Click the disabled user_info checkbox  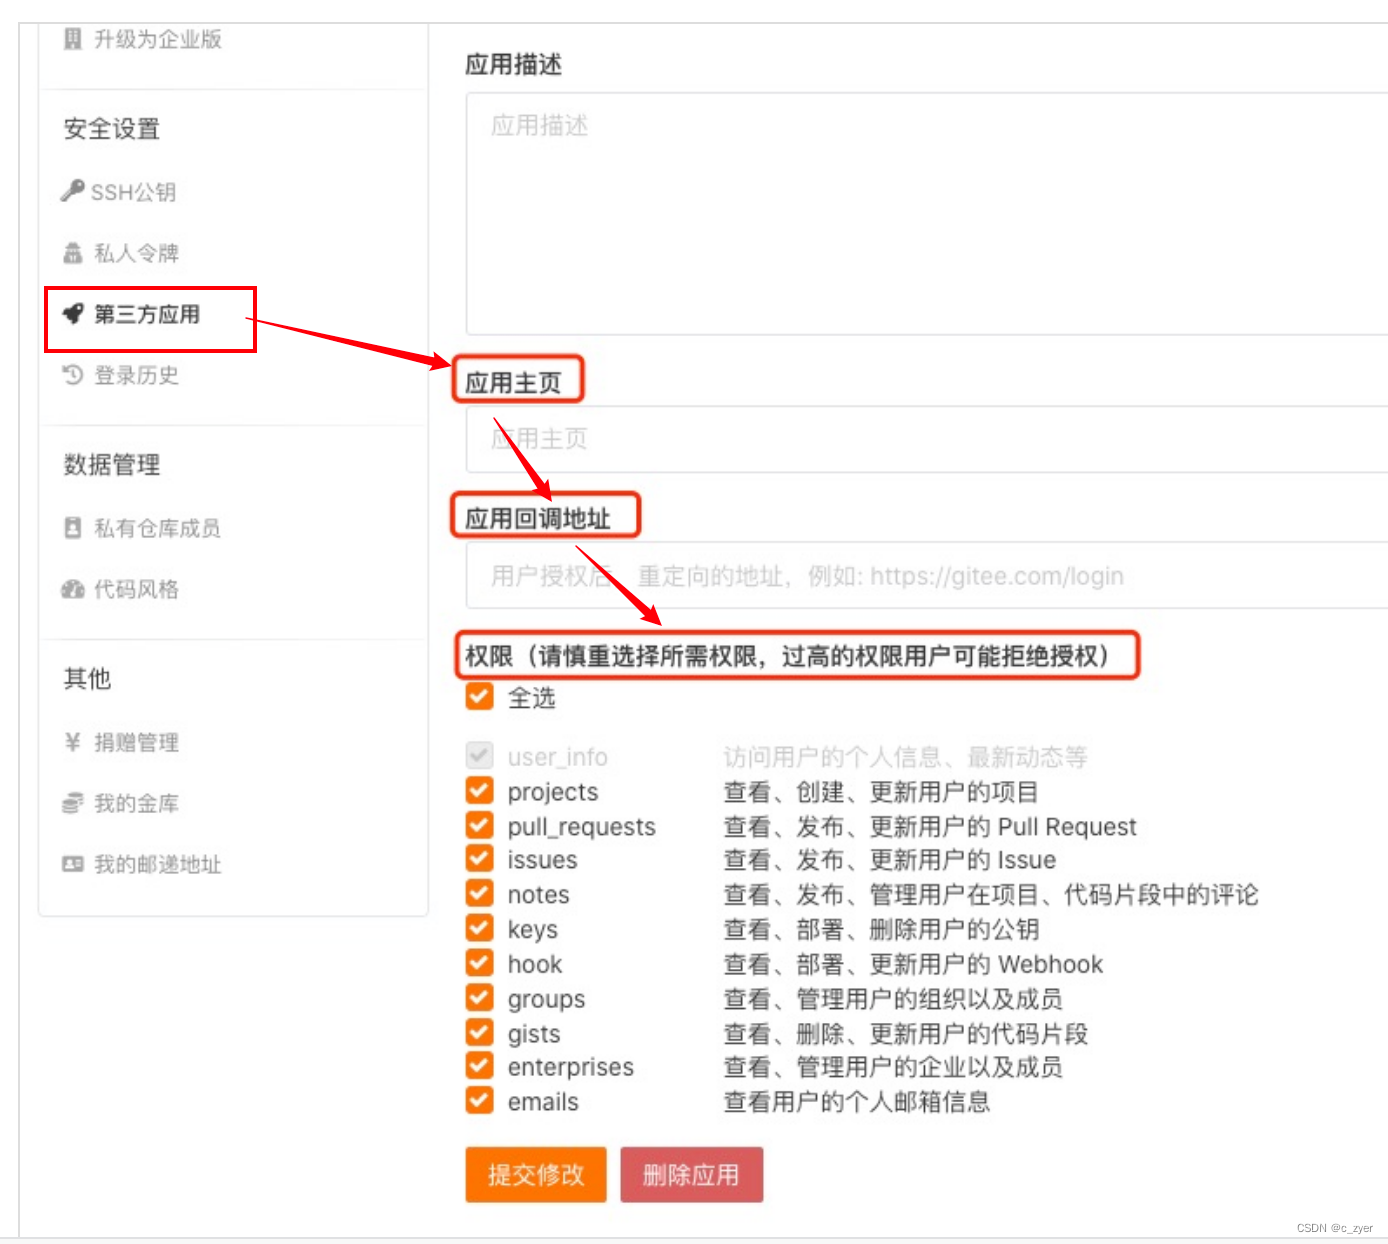tap(480, 755)
